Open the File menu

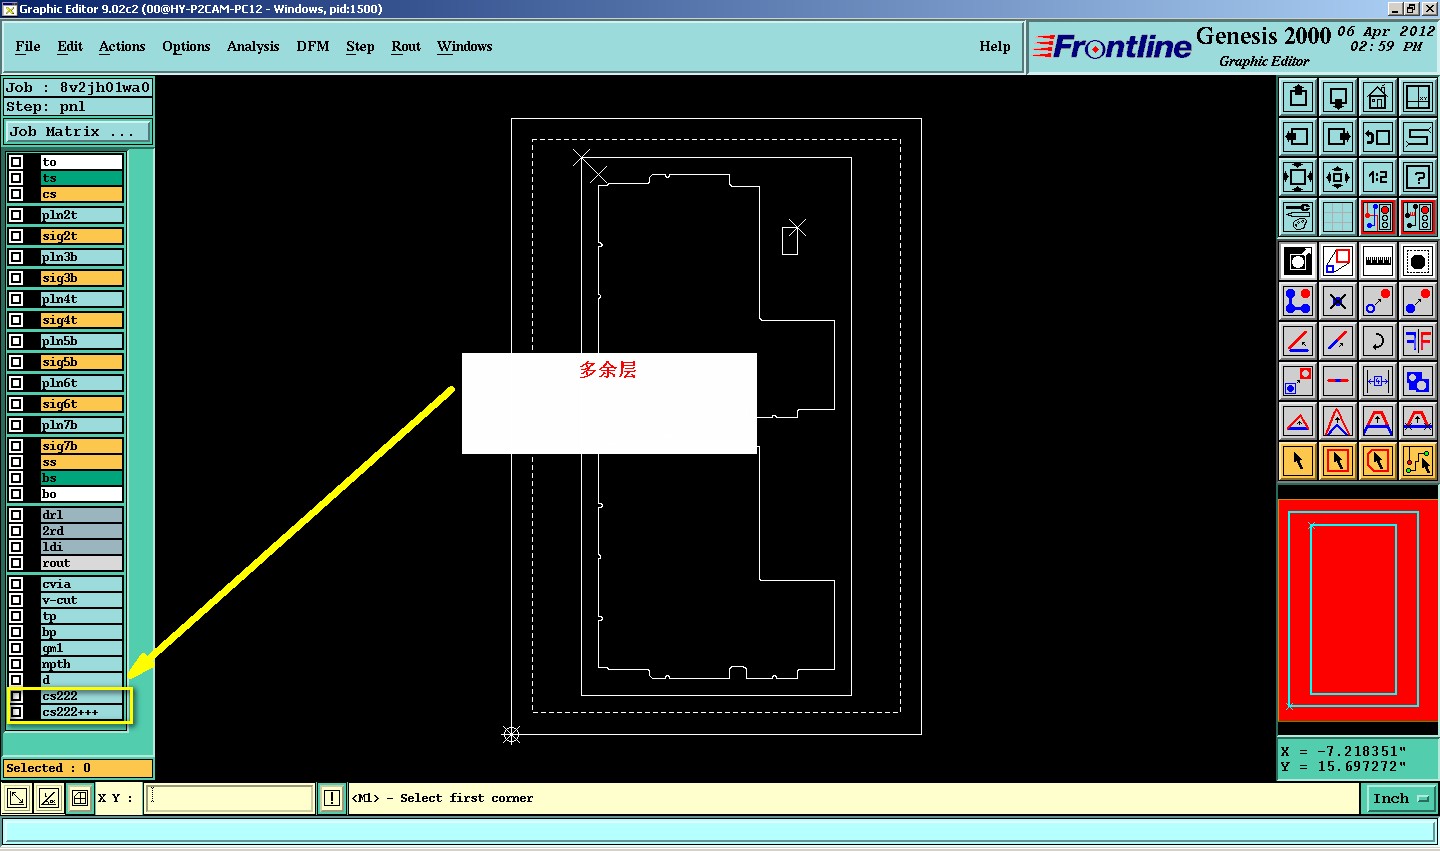coord(28,46)
